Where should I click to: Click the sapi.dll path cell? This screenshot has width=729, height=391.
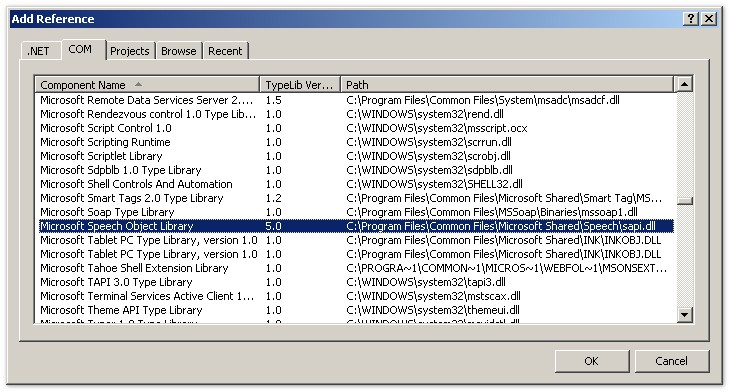501,226
